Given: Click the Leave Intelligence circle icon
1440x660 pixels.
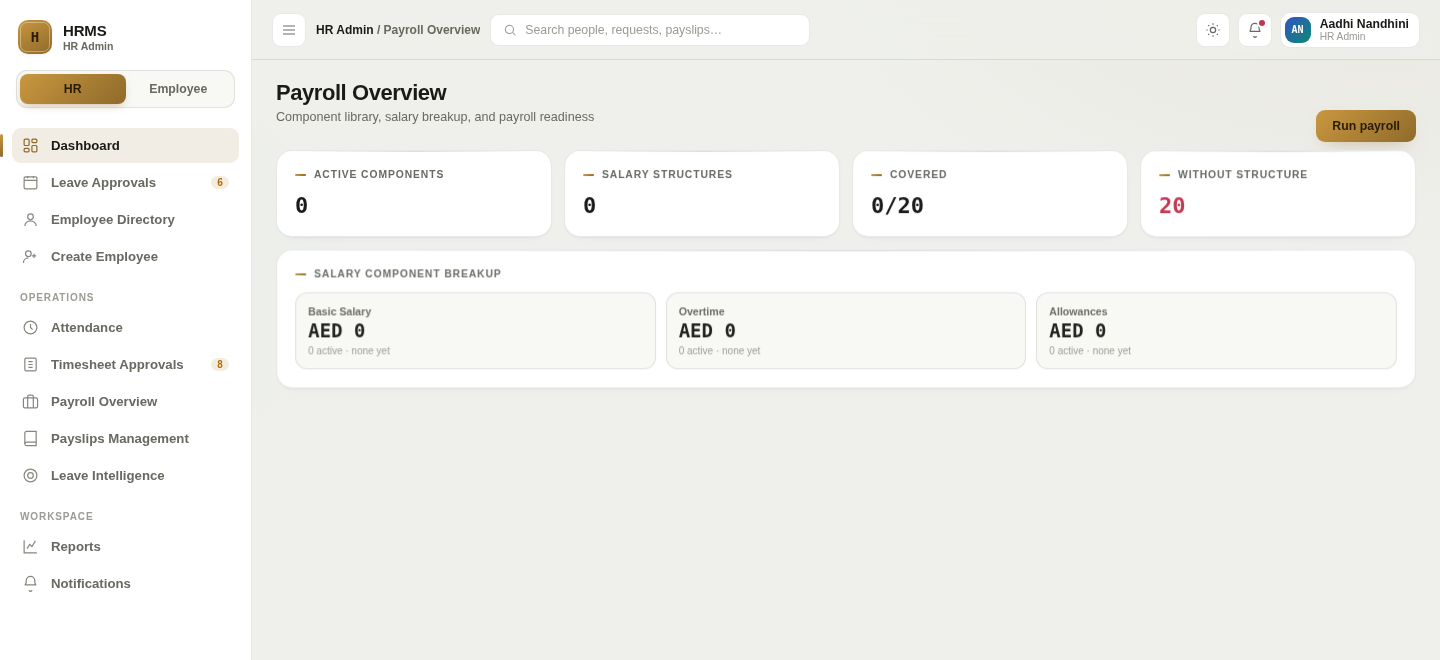Looking at the screenshot, I should (30, 476).
